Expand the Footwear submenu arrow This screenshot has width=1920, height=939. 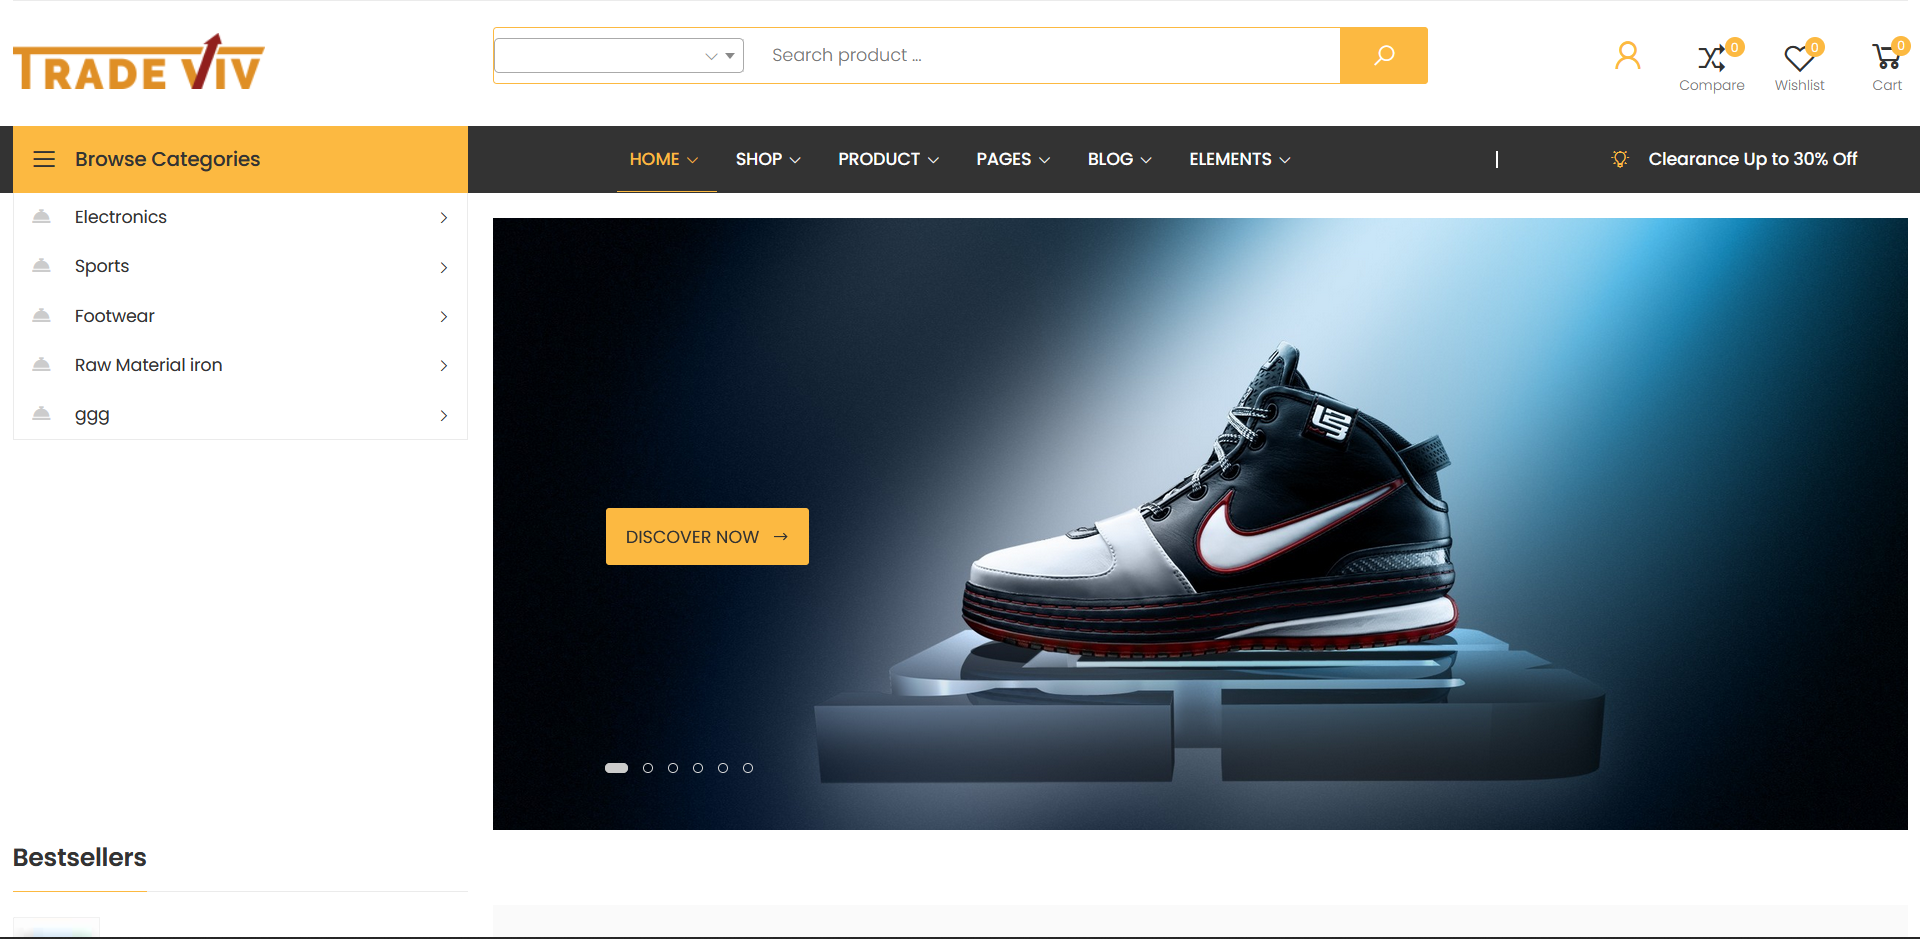(x=444, y=317)
